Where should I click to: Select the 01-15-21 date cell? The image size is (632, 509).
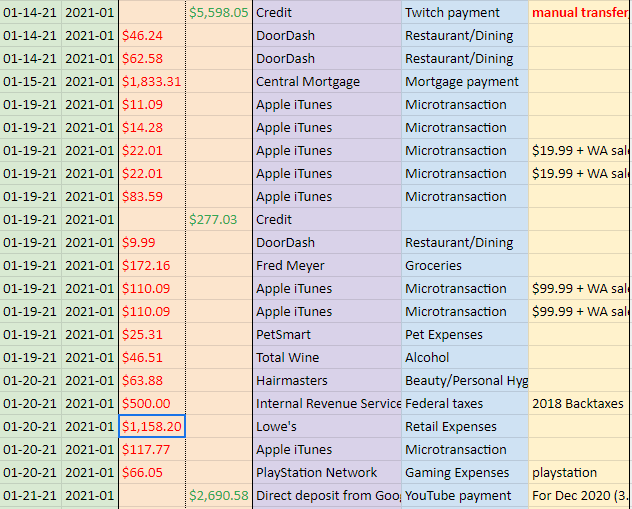30,81
